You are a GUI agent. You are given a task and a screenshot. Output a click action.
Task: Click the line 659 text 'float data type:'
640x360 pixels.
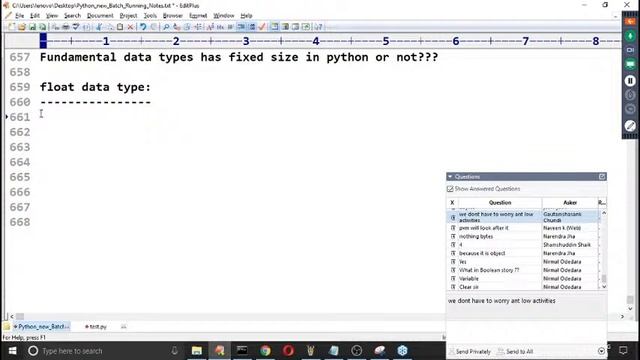coord(95,87)
